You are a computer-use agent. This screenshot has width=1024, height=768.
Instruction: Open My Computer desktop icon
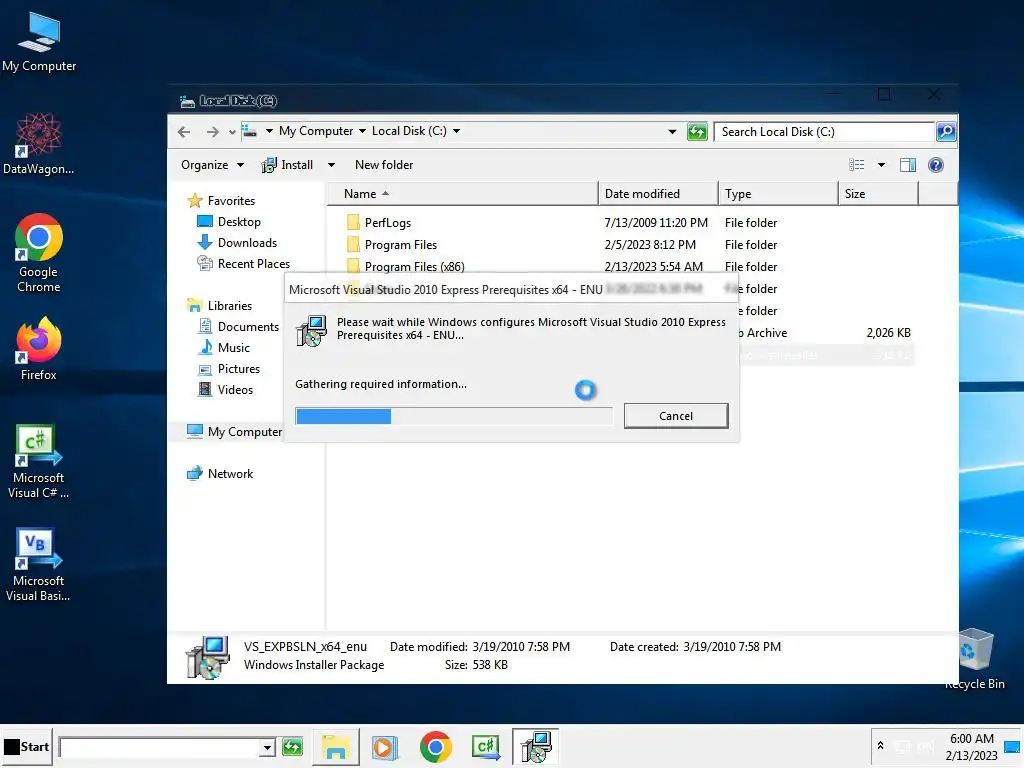pos(39,42)
